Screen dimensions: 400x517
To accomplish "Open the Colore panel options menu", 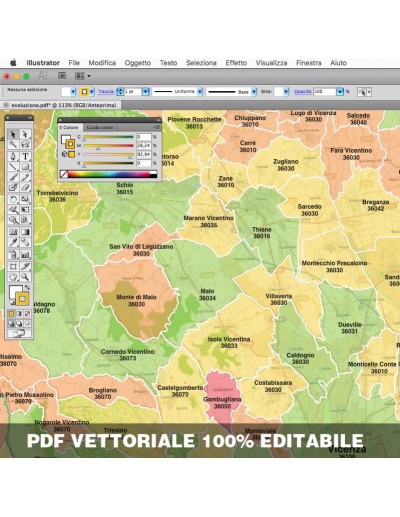I will [157, 127].
